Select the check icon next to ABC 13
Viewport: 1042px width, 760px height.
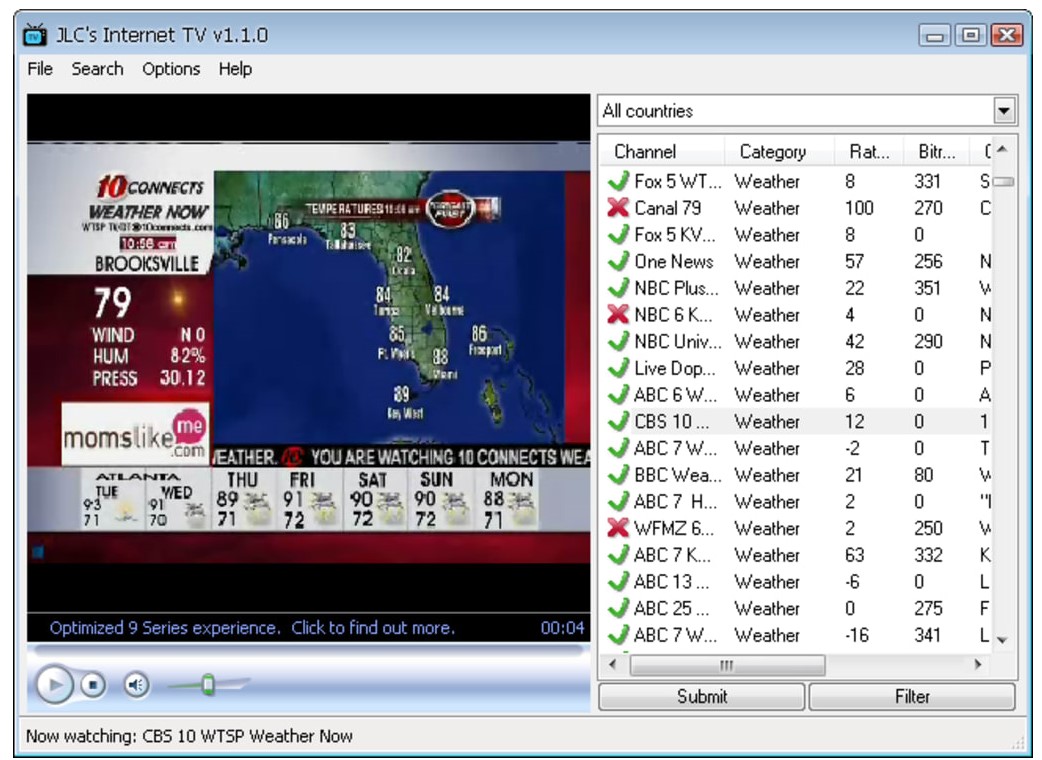618,581
